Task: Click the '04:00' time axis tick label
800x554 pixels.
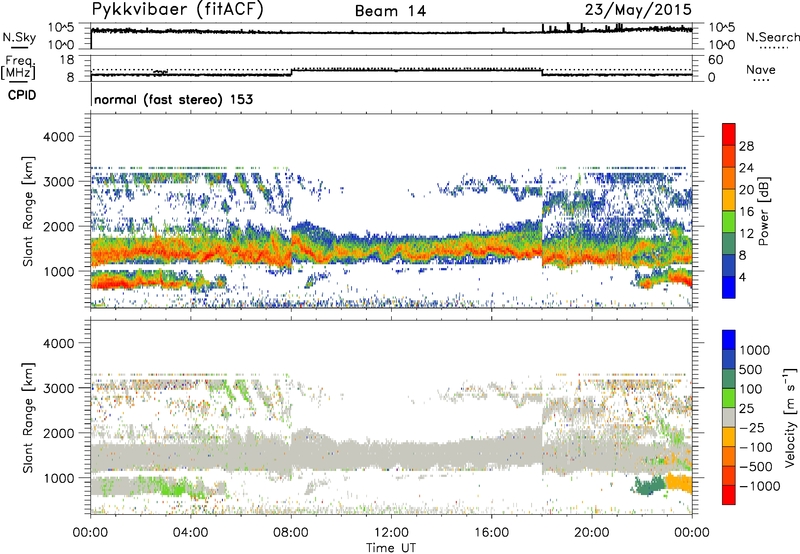Action: click(191, 533)
